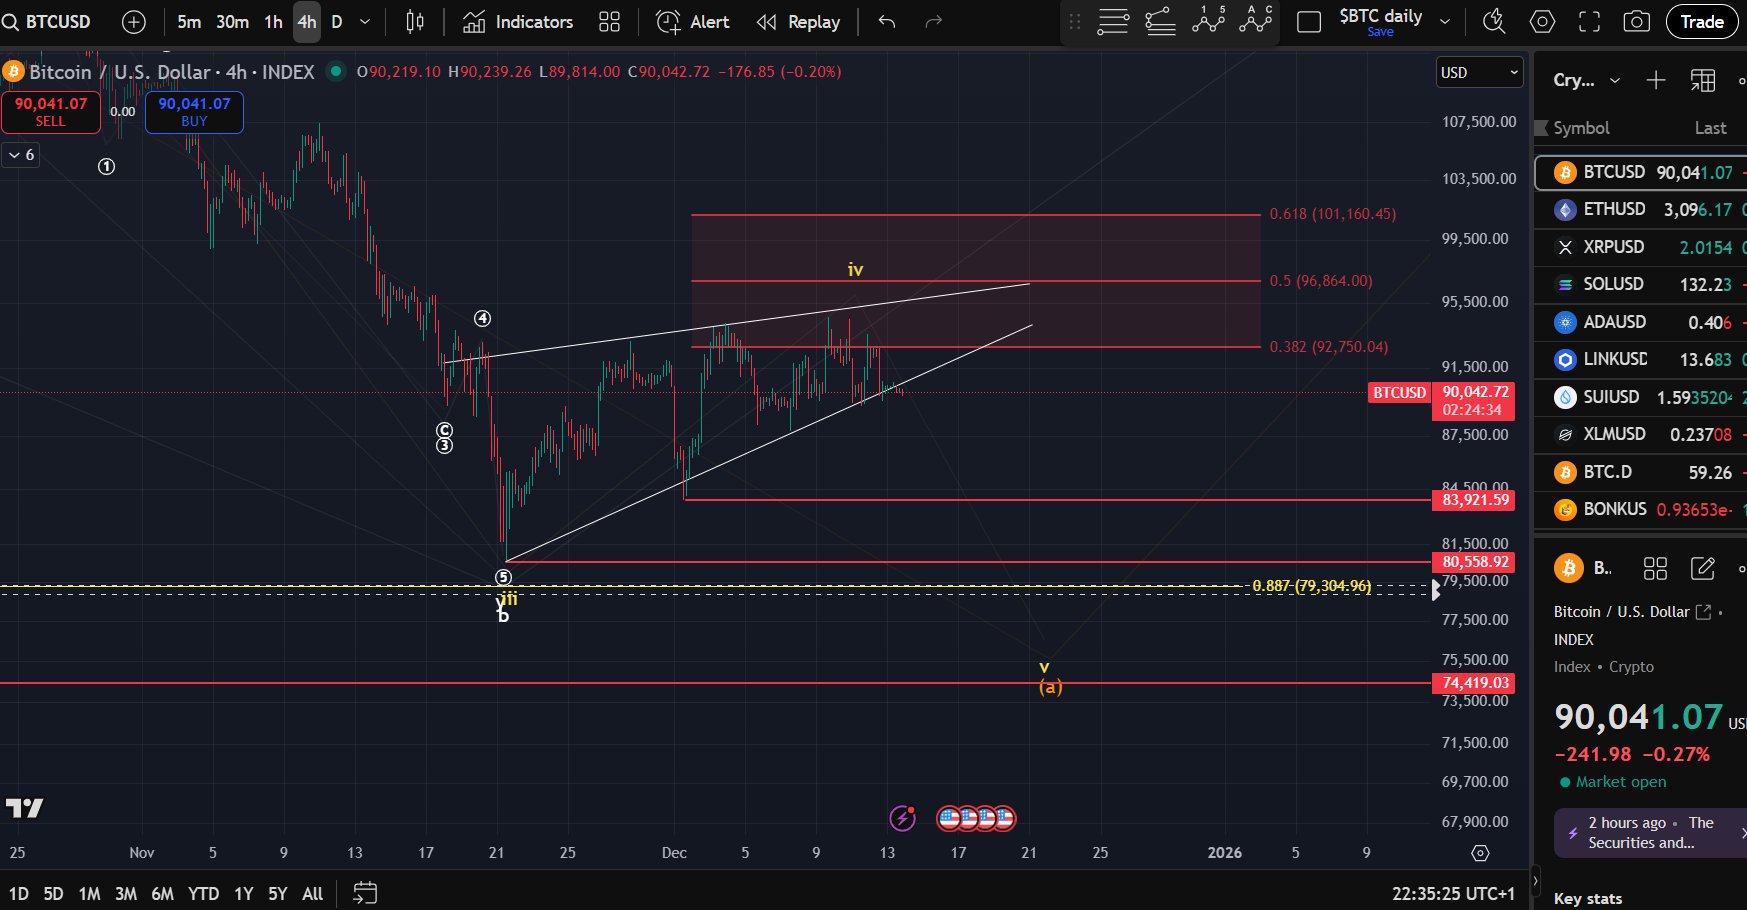The width and height of the screenshot is (1747, 910).
Task: Add symbol to the watchlist
Action: pos(1656,80)
